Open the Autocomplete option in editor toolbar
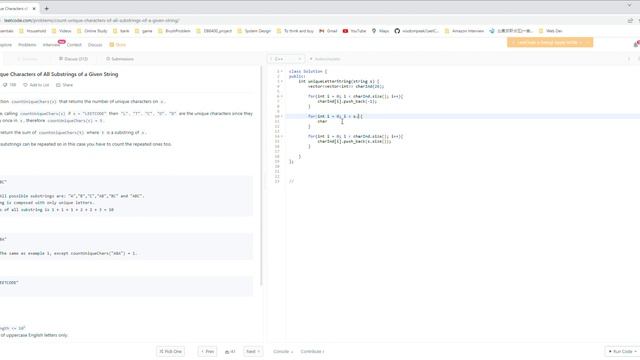640x360 pixels. (325, 59)
